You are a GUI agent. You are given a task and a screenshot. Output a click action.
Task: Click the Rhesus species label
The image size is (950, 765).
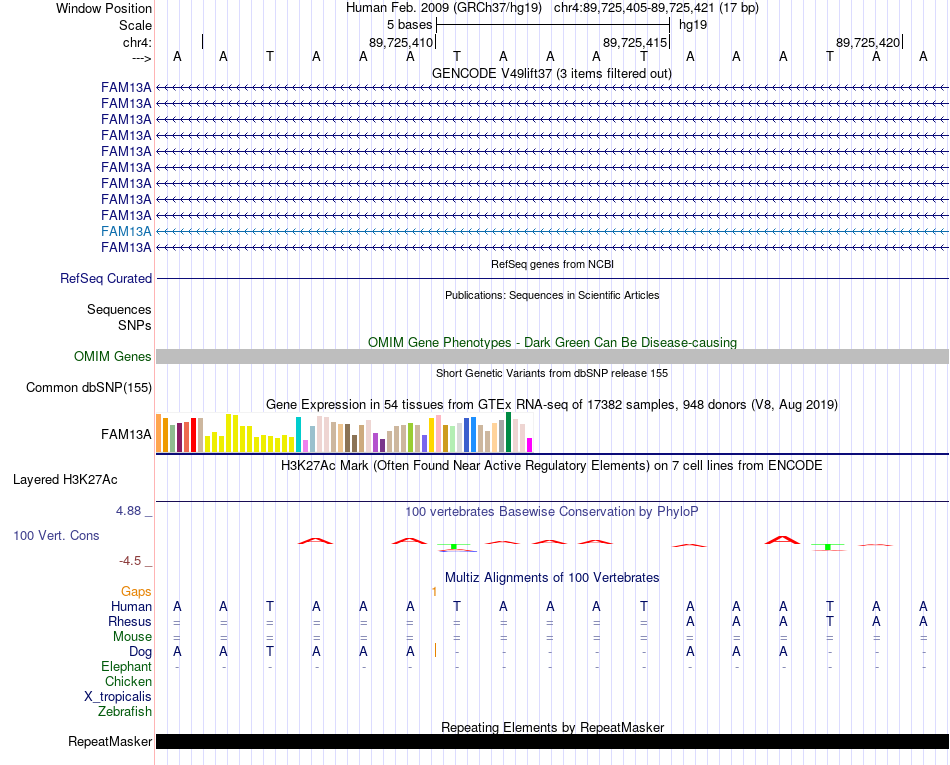click(x=130, y=621)
